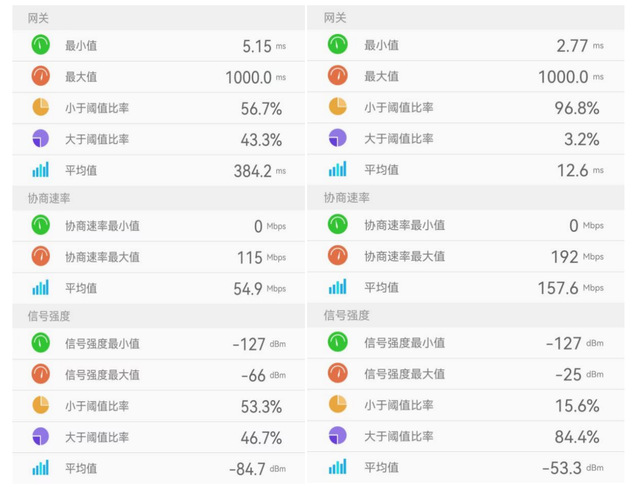This screenshot has width=638, height=487.
Task: Click the red gauge icon for 115 Mbps
Action: 40,256
